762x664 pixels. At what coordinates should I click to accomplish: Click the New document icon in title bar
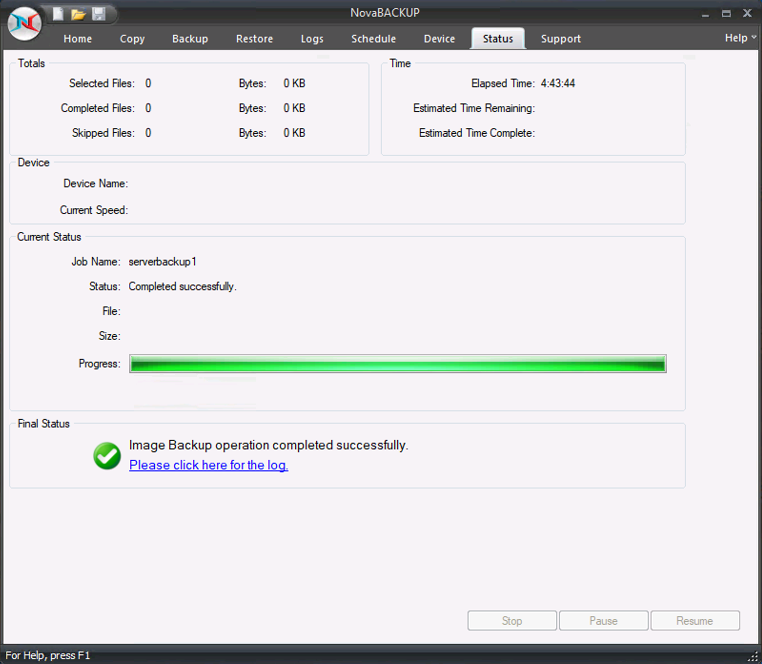pyautogui.click(x=58, y=14)
